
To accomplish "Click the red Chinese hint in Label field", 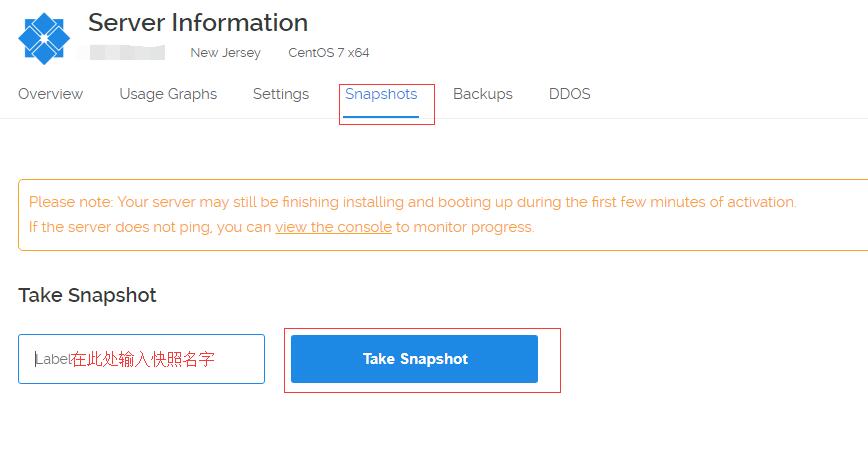I will [x=142, y=359].
